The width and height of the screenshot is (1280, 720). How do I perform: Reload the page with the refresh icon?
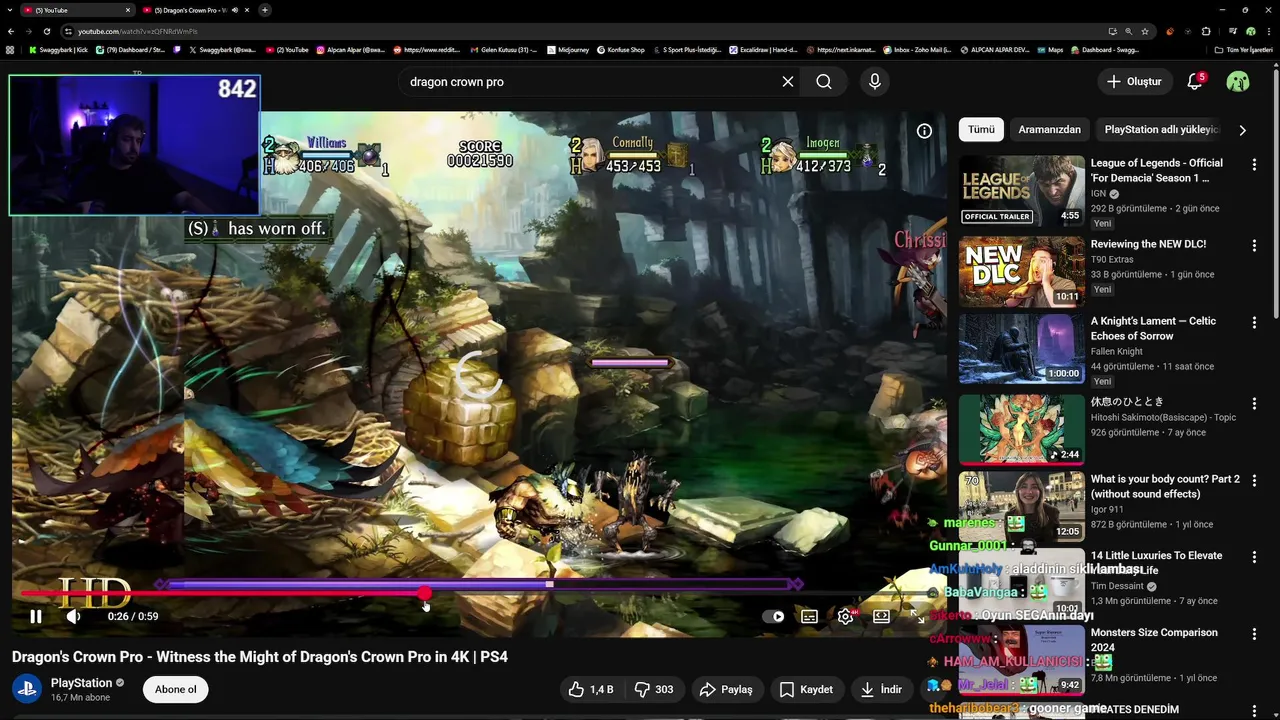point(46,31)
